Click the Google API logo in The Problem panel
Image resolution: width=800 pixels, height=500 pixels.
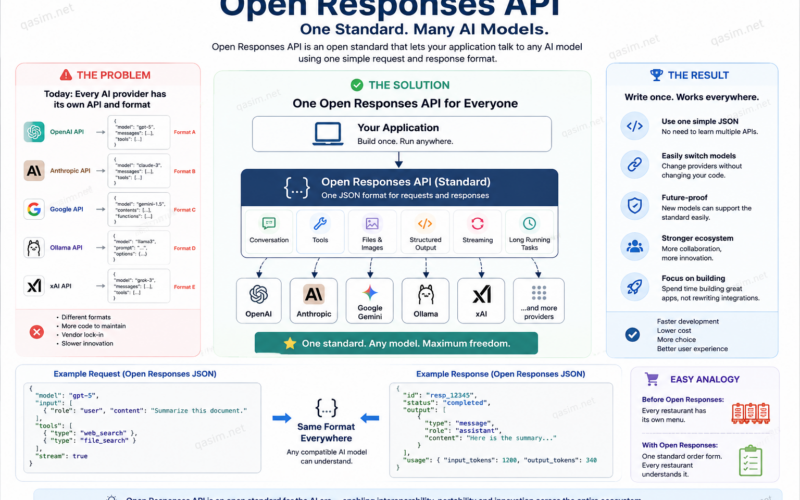[x=34, y=209]
